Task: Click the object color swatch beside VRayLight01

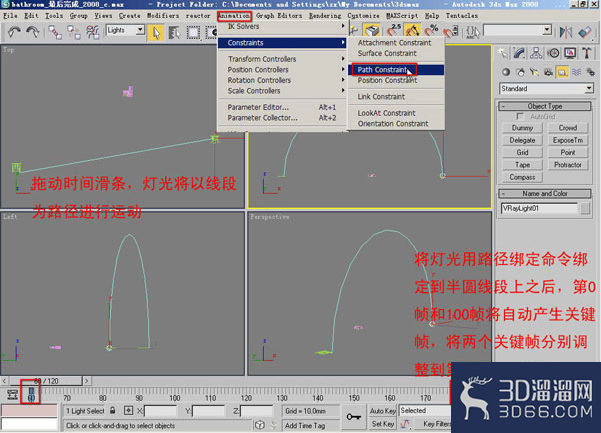Action: 585,208
